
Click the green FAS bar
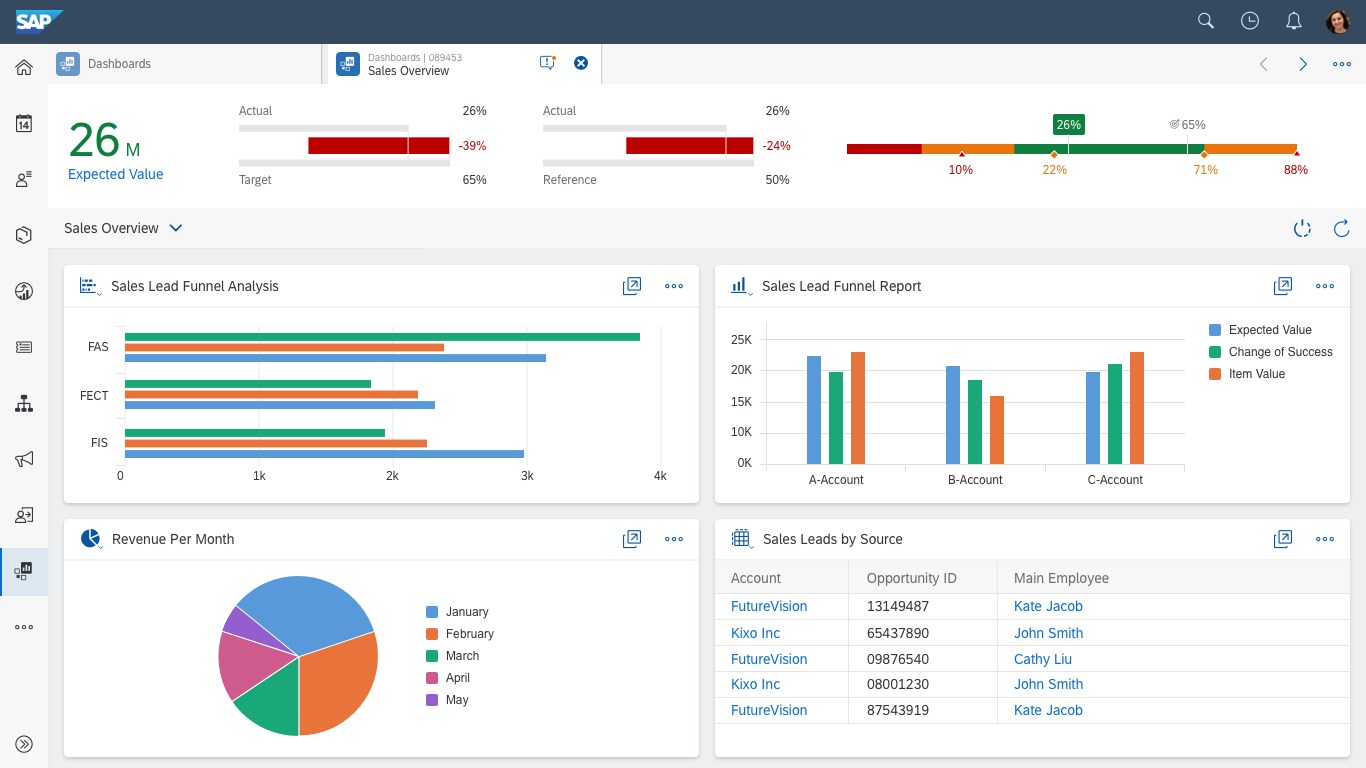(382, 337)
